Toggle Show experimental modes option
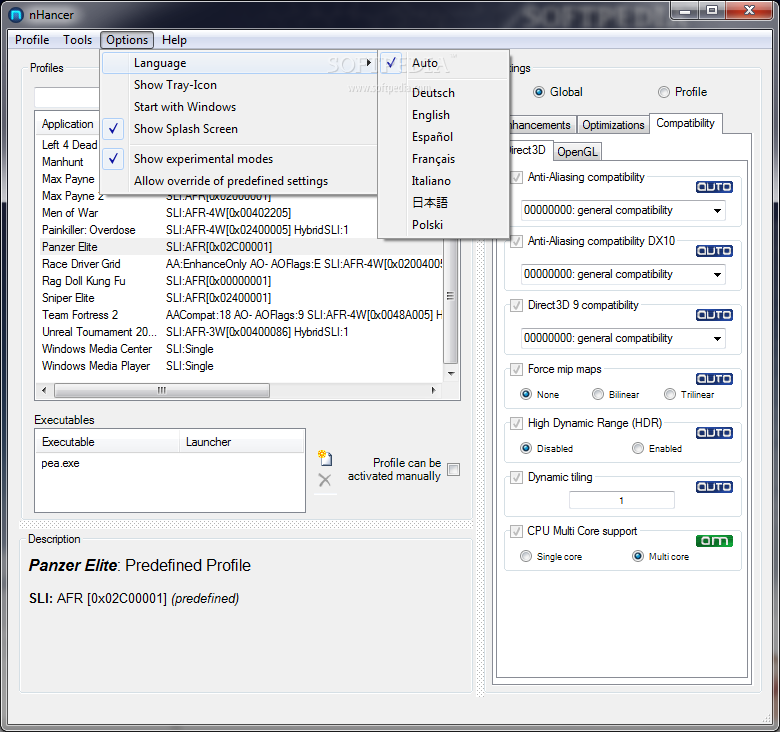The image size is (780, 732). click(x=239, y=159)
